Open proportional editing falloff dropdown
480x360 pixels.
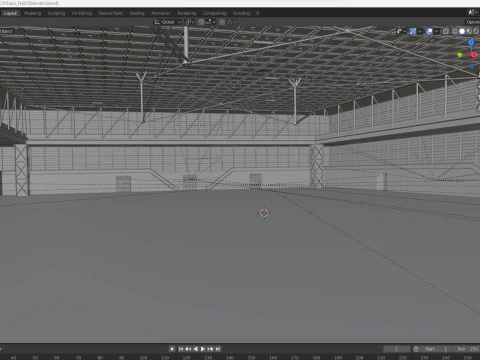(232, 22)
